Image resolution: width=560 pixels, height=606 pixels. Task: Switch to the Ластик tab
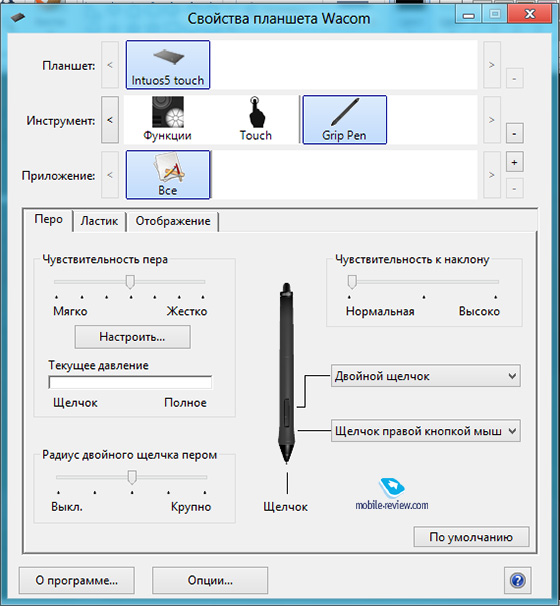(99, 221)
